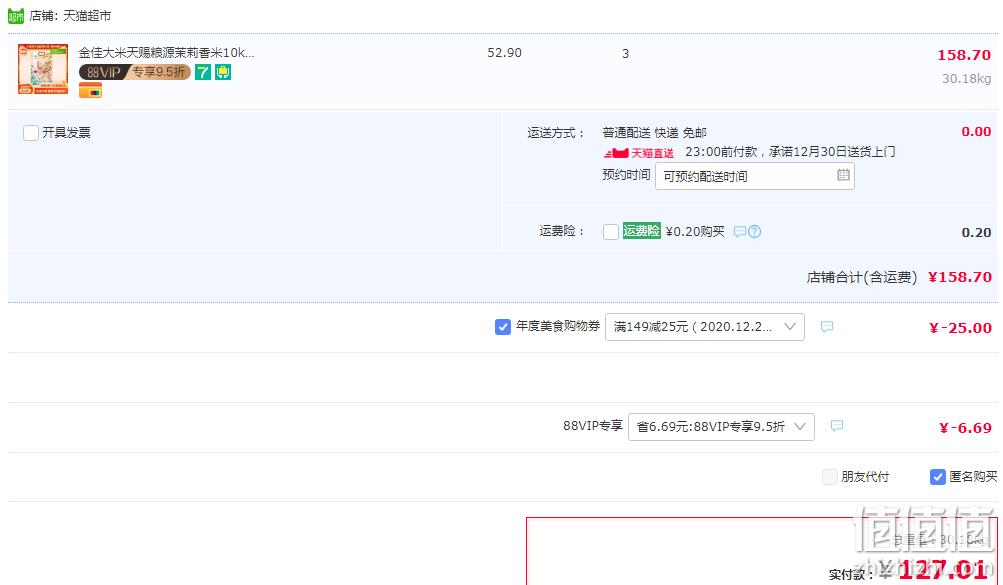Click the Tmall Supermarket store logo icon
Screen dimensions: 1003x585
coord(15,15)
